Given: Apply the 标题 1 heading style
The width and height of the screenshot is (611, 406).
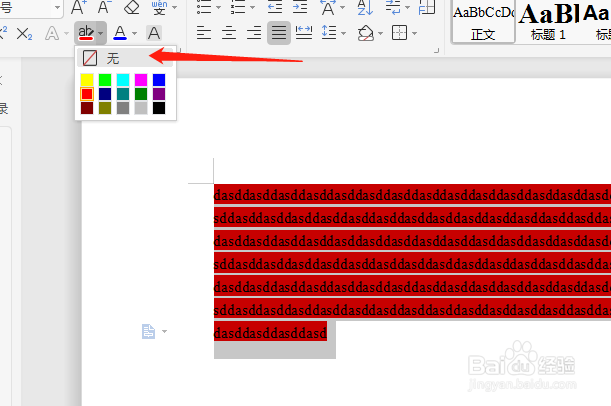Looking at the screenshot, I should click(x=549, y=21).
